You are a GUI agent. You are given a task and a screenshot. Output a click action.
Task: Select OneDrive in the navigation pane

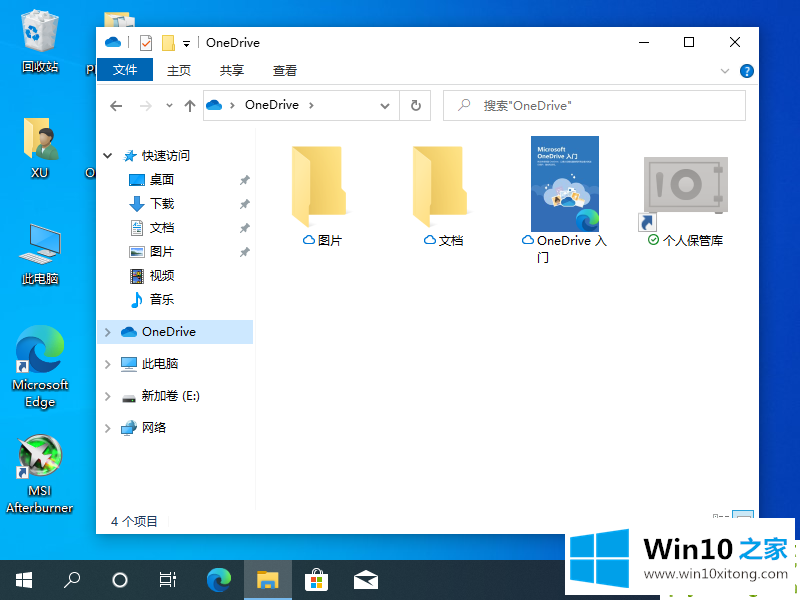pos(168,332)
